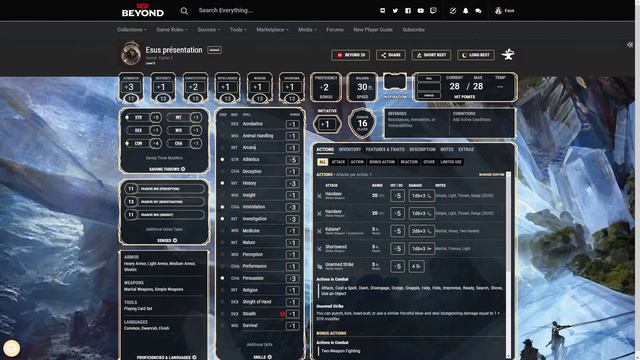Open the Twitch social link icon

pyautogui.click(x=433, y=11)
